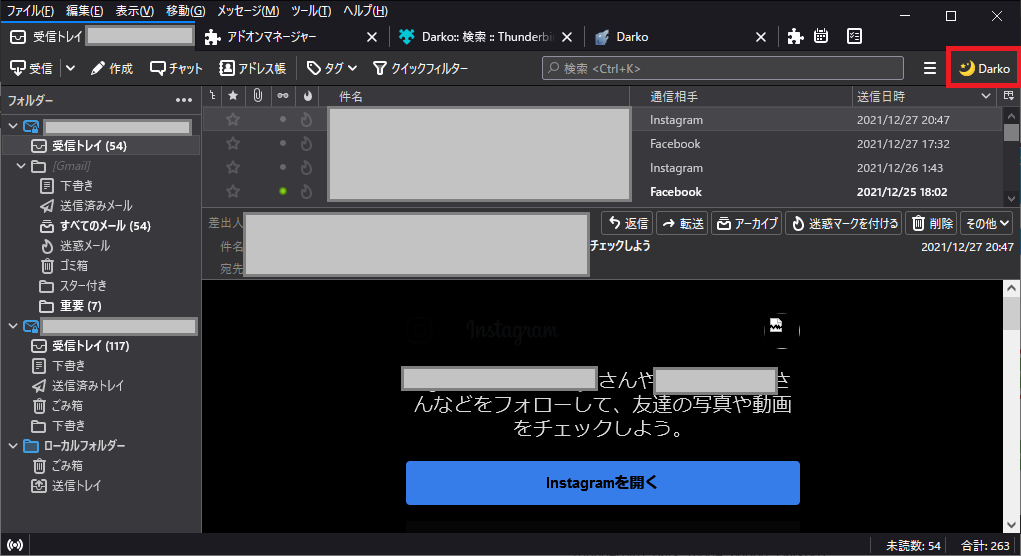
Task: Click 返信 reply button
Action: click(627, 223)
